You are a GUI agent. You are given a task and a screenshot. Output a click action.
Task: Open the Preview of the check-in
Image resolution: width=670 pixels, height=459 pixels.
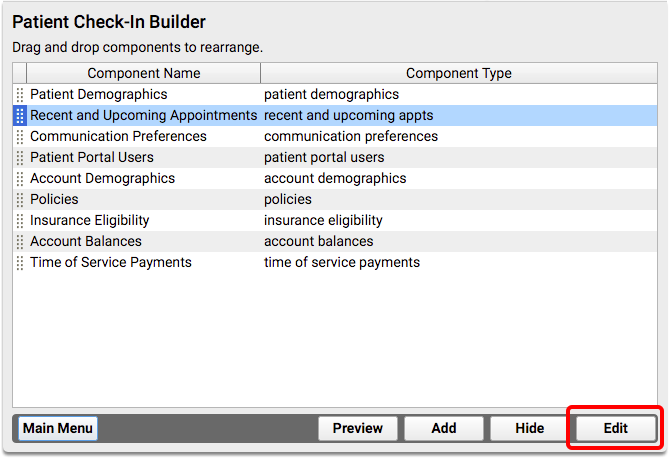pos(358,428)
